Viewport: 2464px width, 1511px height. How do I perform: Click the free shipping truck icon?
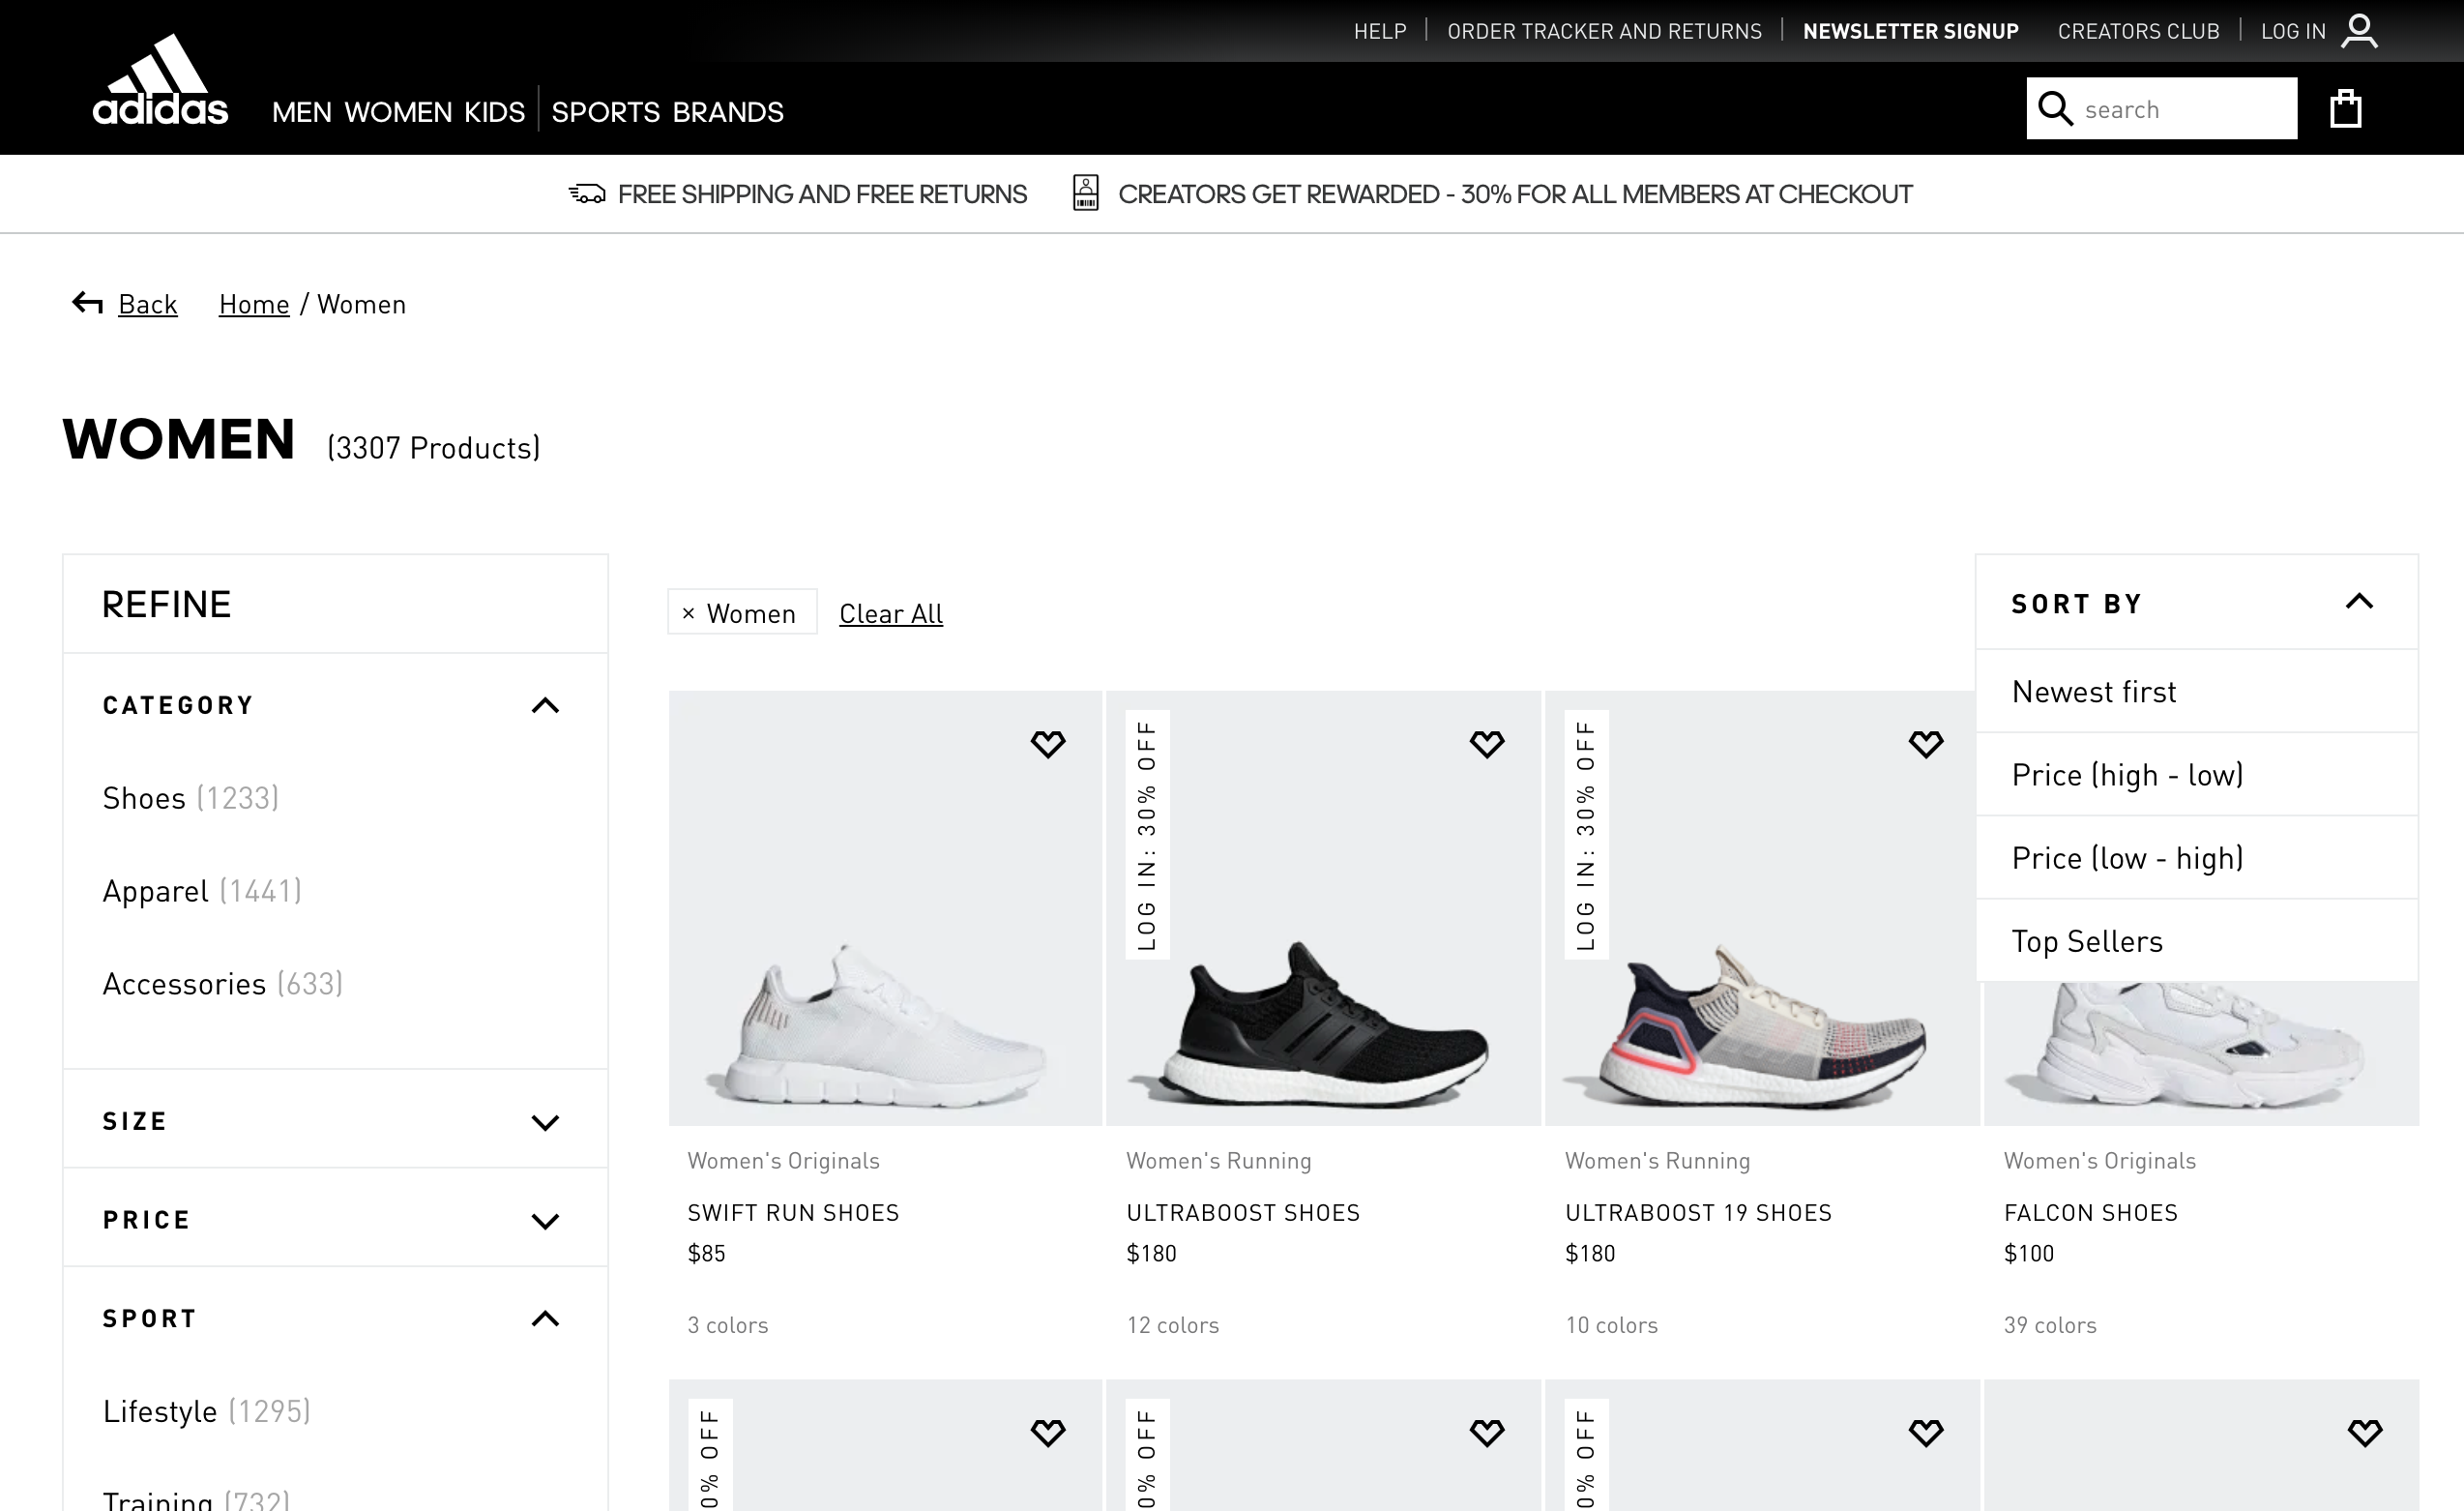point(587,194)
